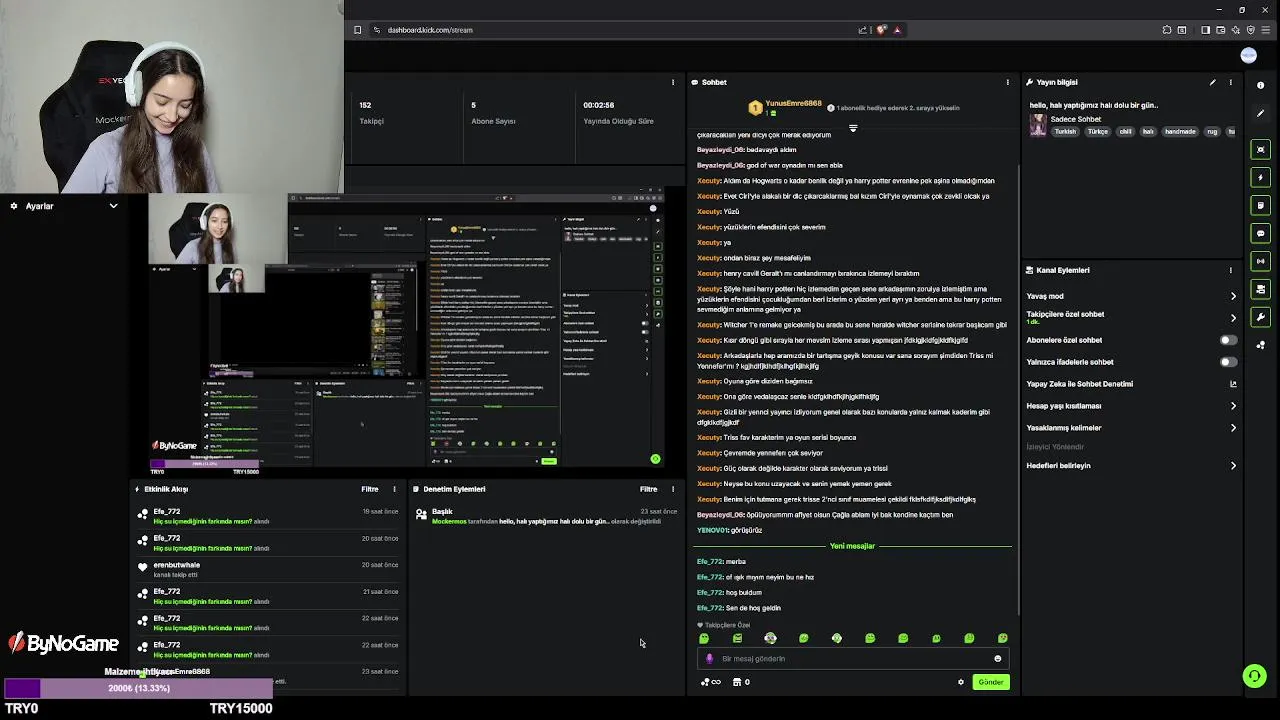
Task: Open the info icon in right sidebar
Action: (x=1260, y=85)
